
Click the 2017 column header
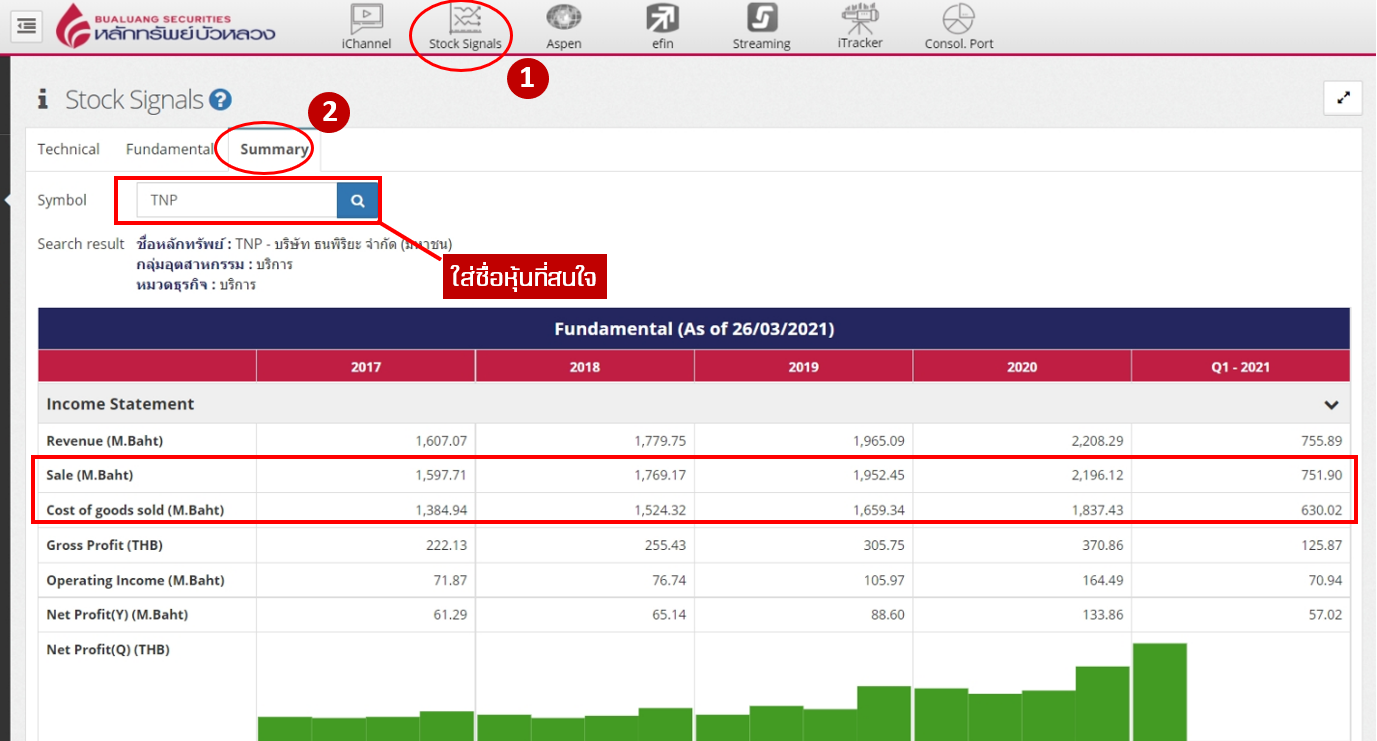coord(366,367)
